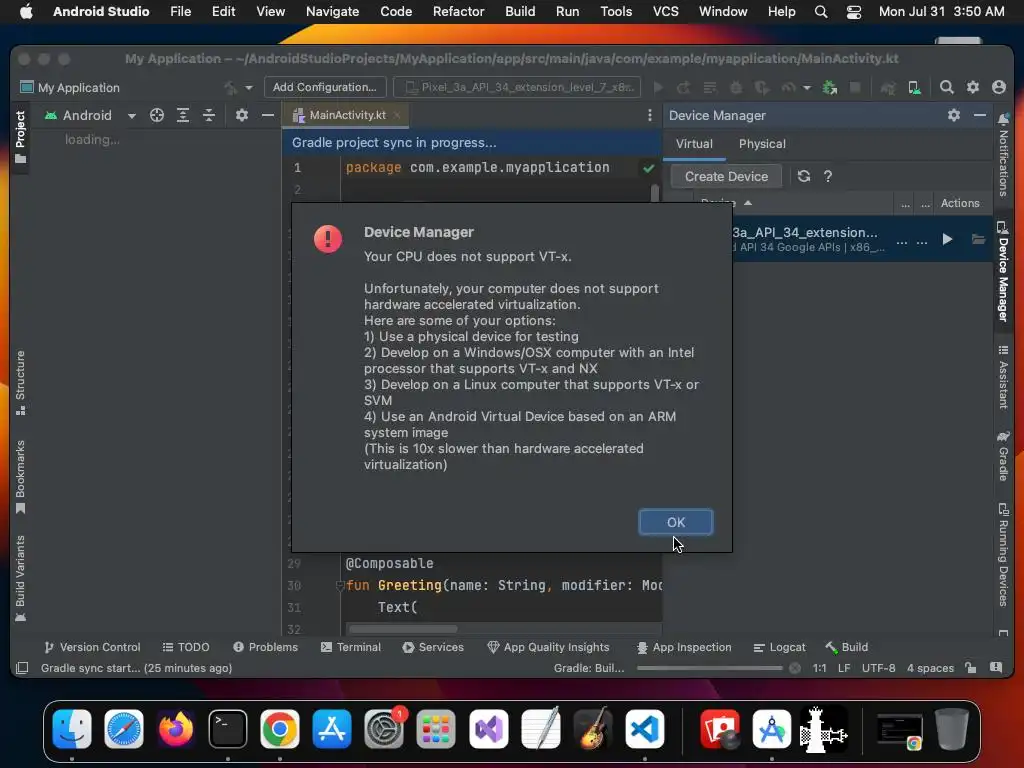Screen dimensions: 1024x768
Task: Click the UTF-8 encoding indicator
Action: pyautogui.click(x=878, y=668)
